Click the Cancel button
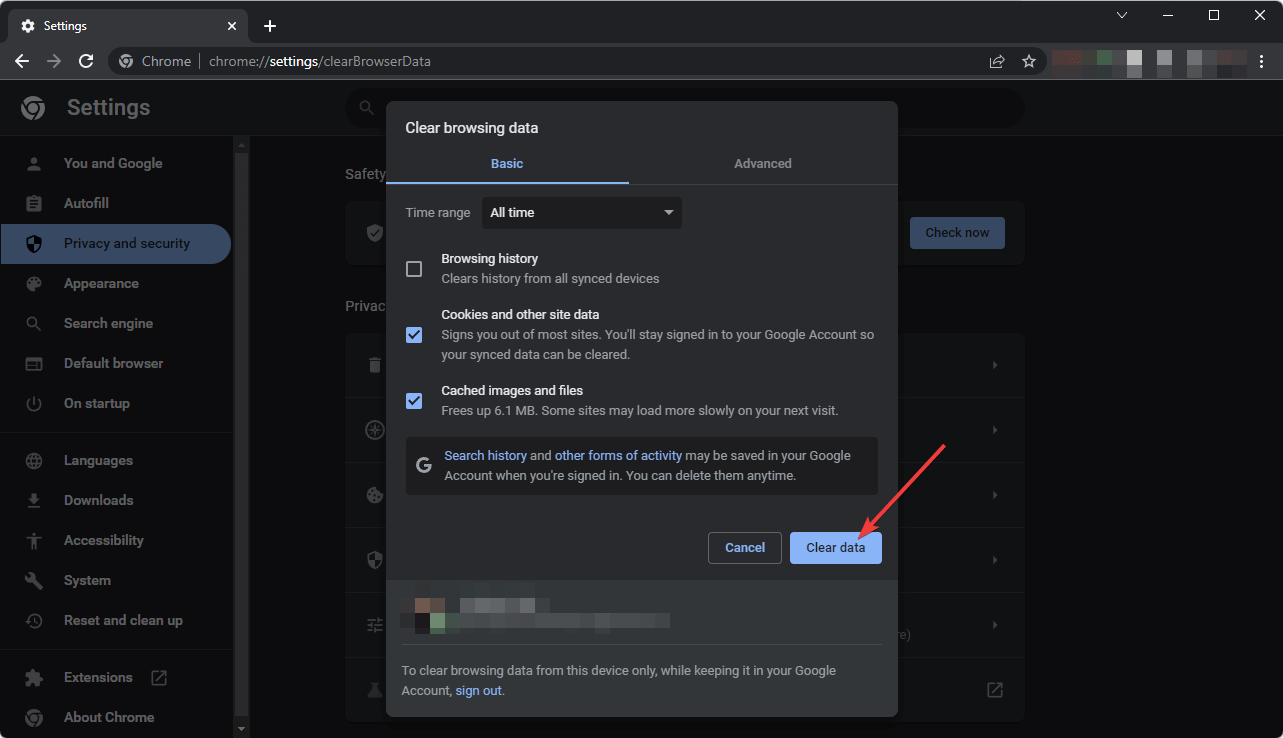The width and height of the screenshot is (1283, 738). (x=745, y=547)
